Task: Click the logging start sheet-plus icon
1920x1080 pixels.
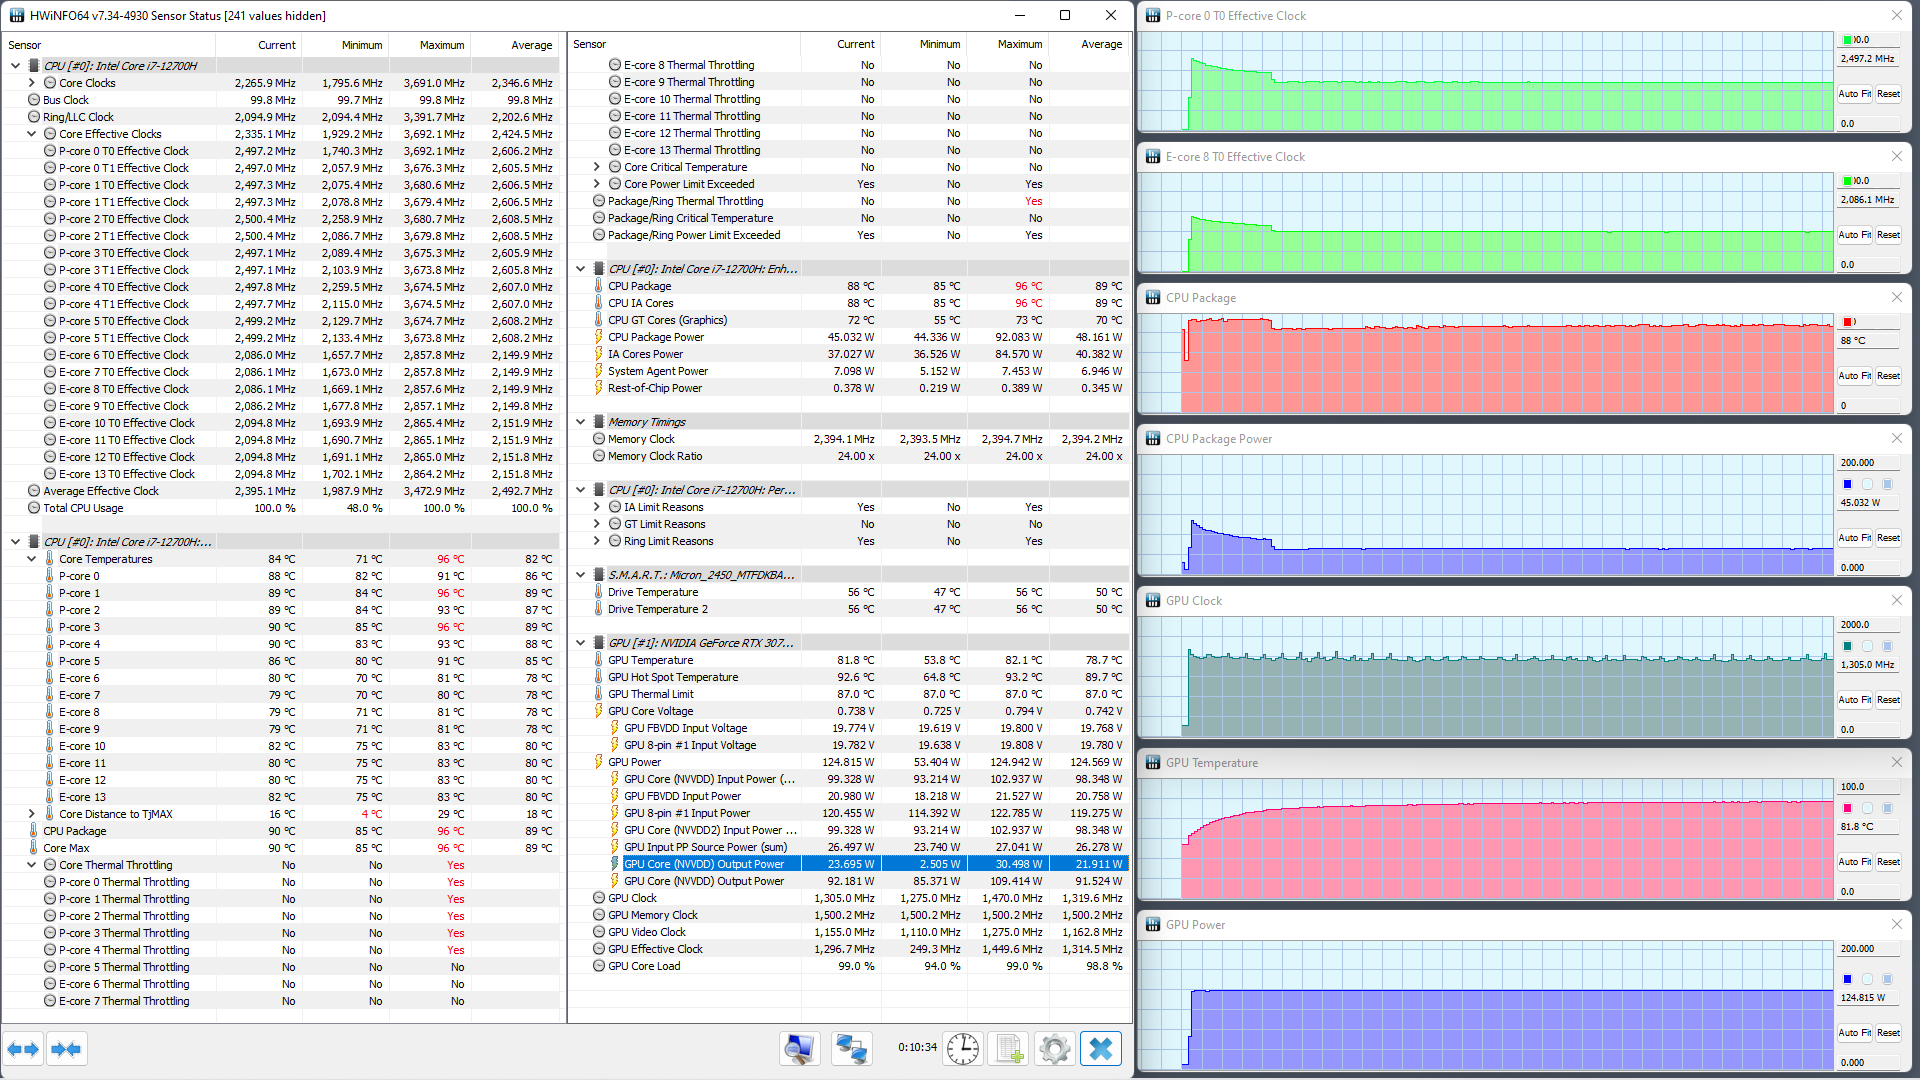Action: pos(1008,1049)
